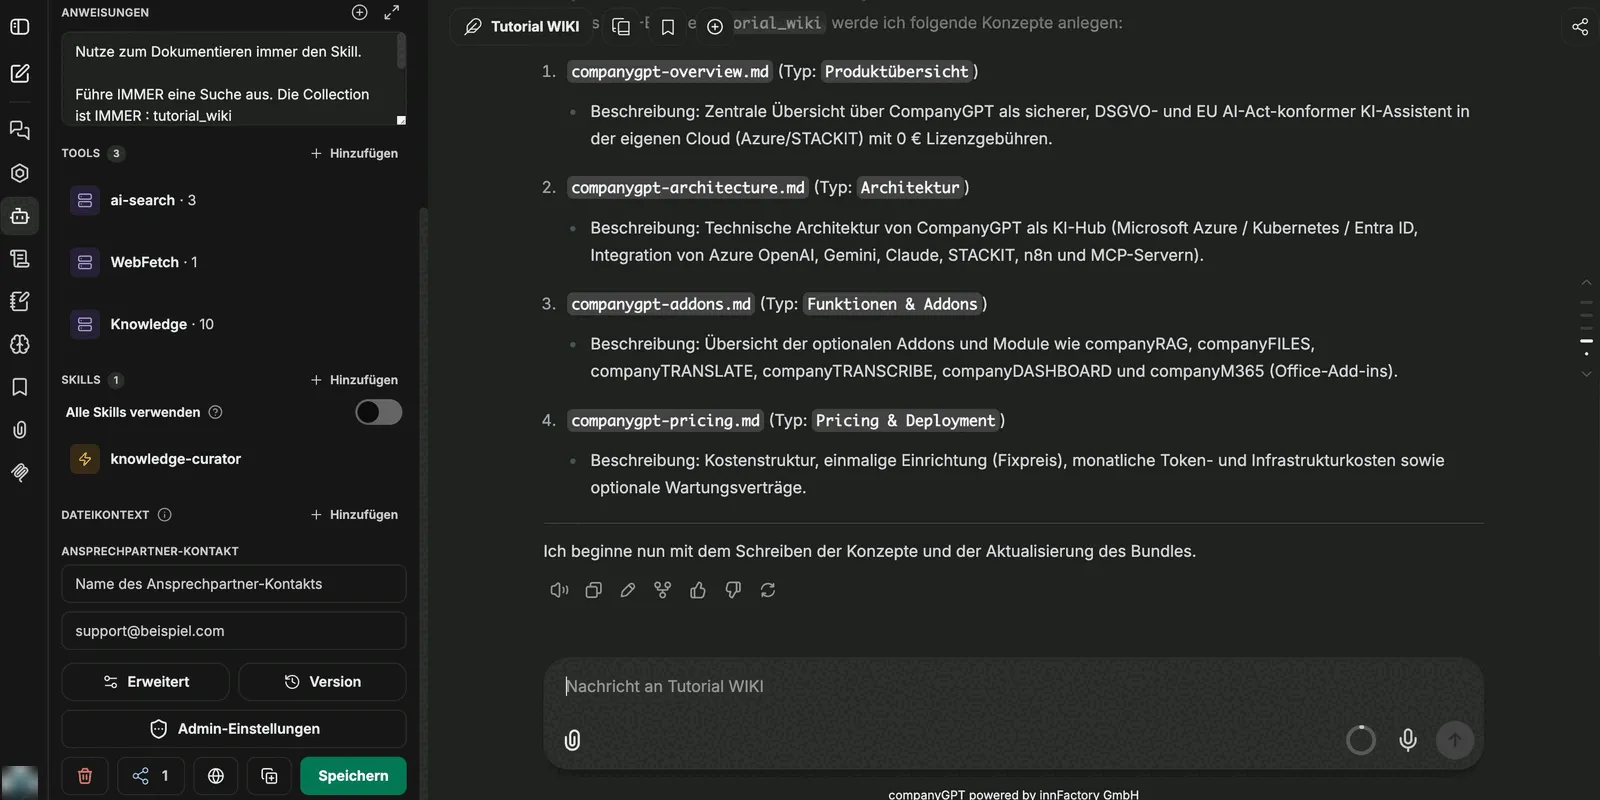
Task: Start a new chat with the compose icon
Action: click(19, 73)
